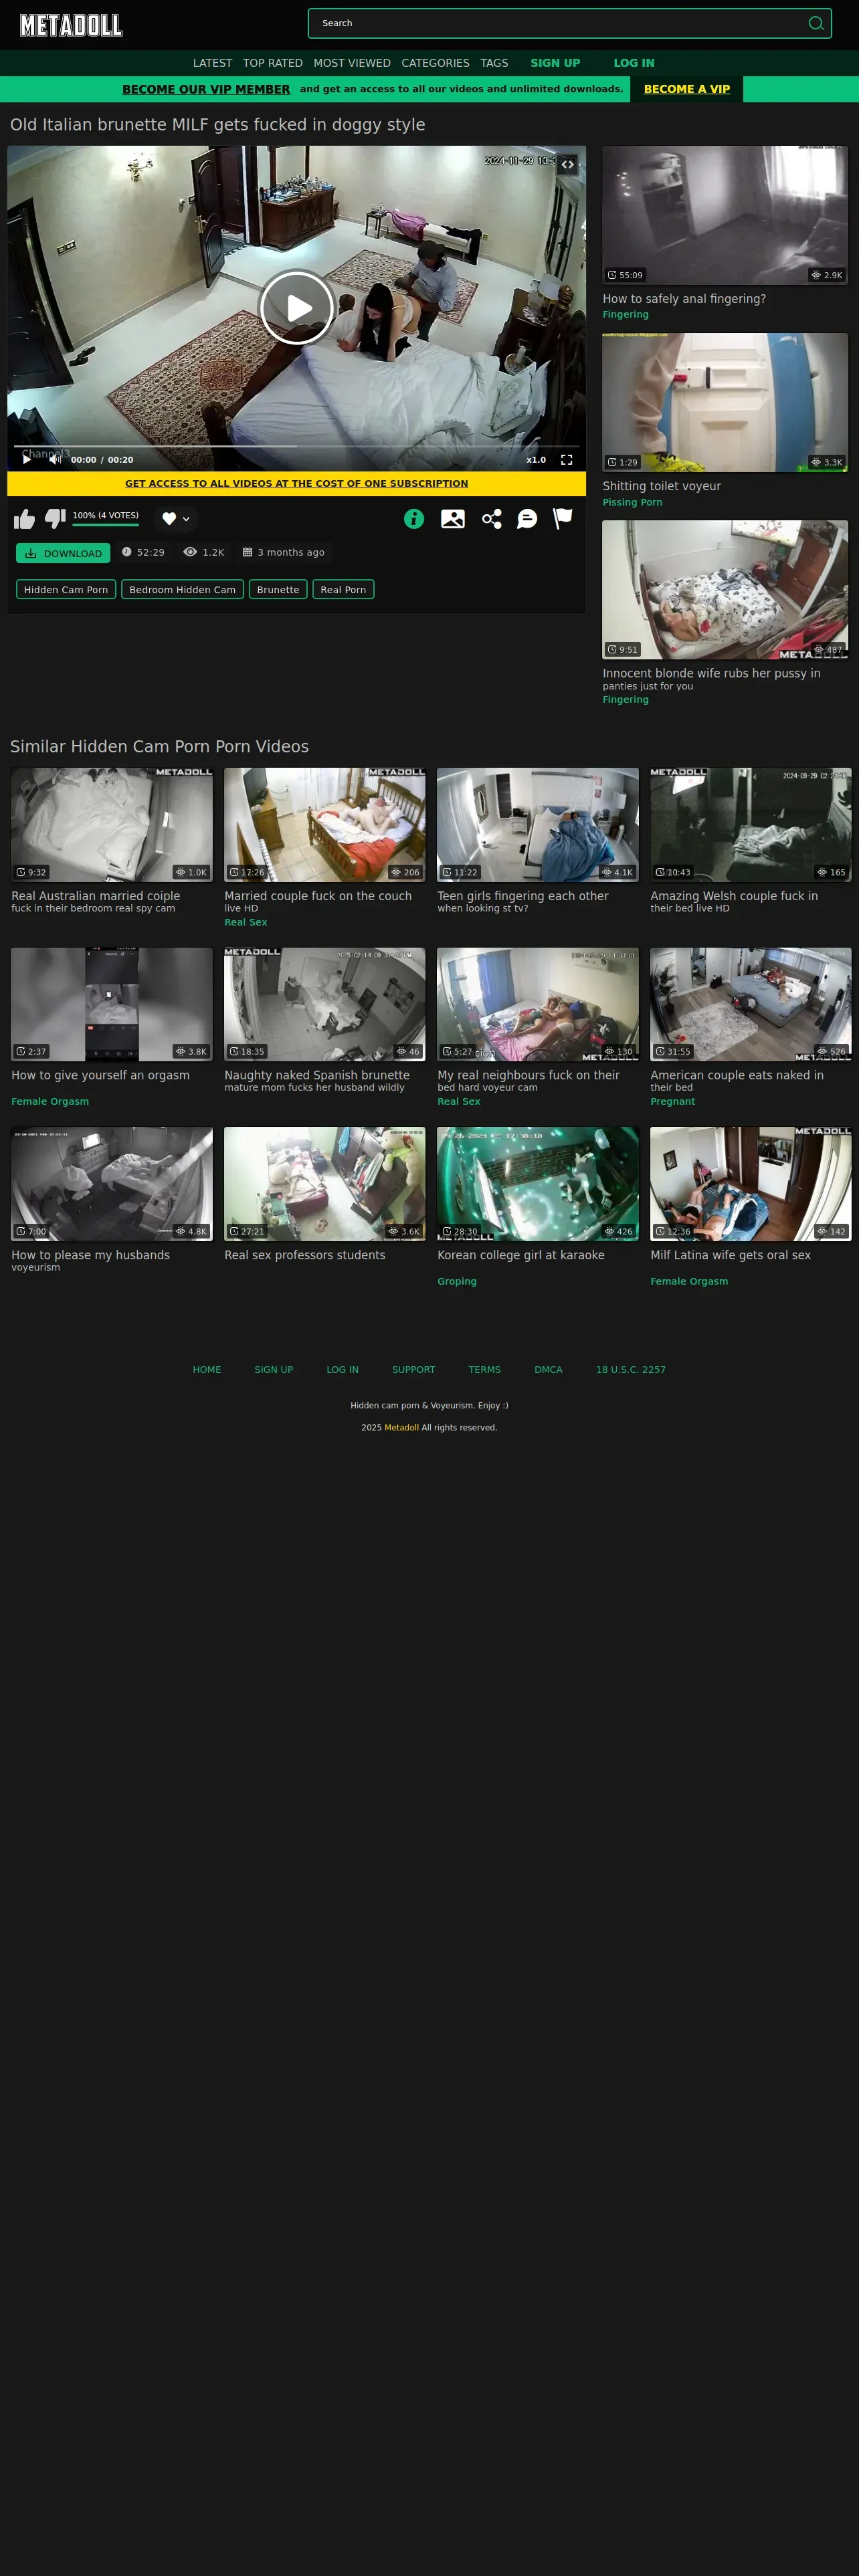
Task: Click the thumbs up icon
Action: (24, 519)
